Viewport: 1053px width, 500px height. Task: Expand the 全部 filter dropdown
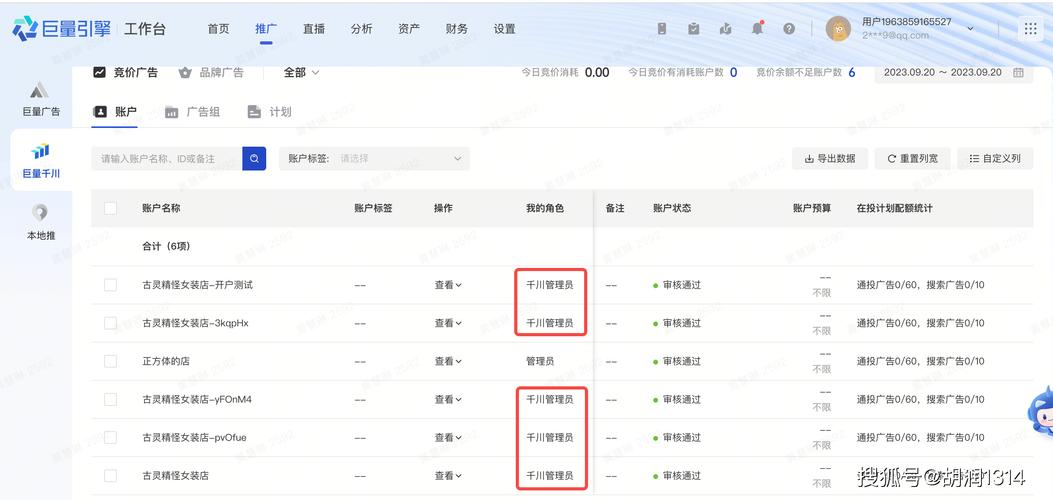click(x=302, y=72)
